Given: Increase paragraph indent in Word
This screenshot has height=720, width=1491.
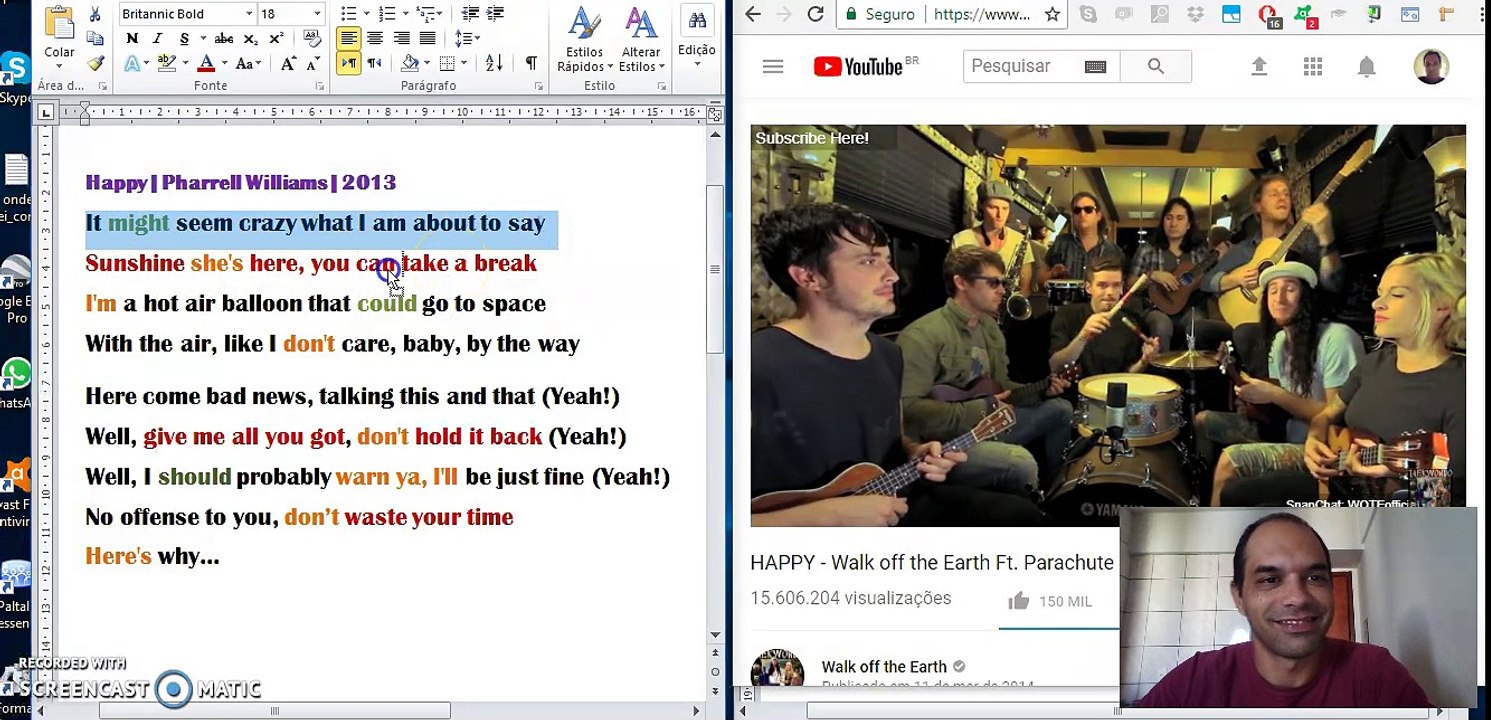Looking at the screenshot, I should (496, 14).
